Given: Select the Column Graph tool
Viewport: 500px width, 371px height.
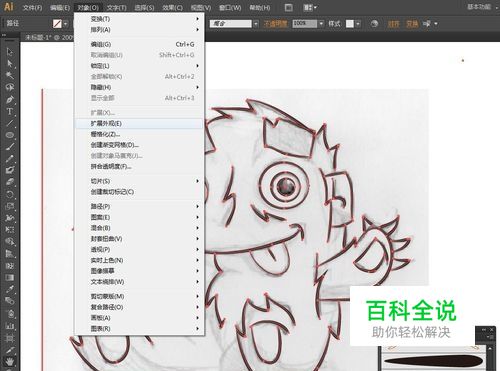Looking at the screenshot, I should pos(9,325).
